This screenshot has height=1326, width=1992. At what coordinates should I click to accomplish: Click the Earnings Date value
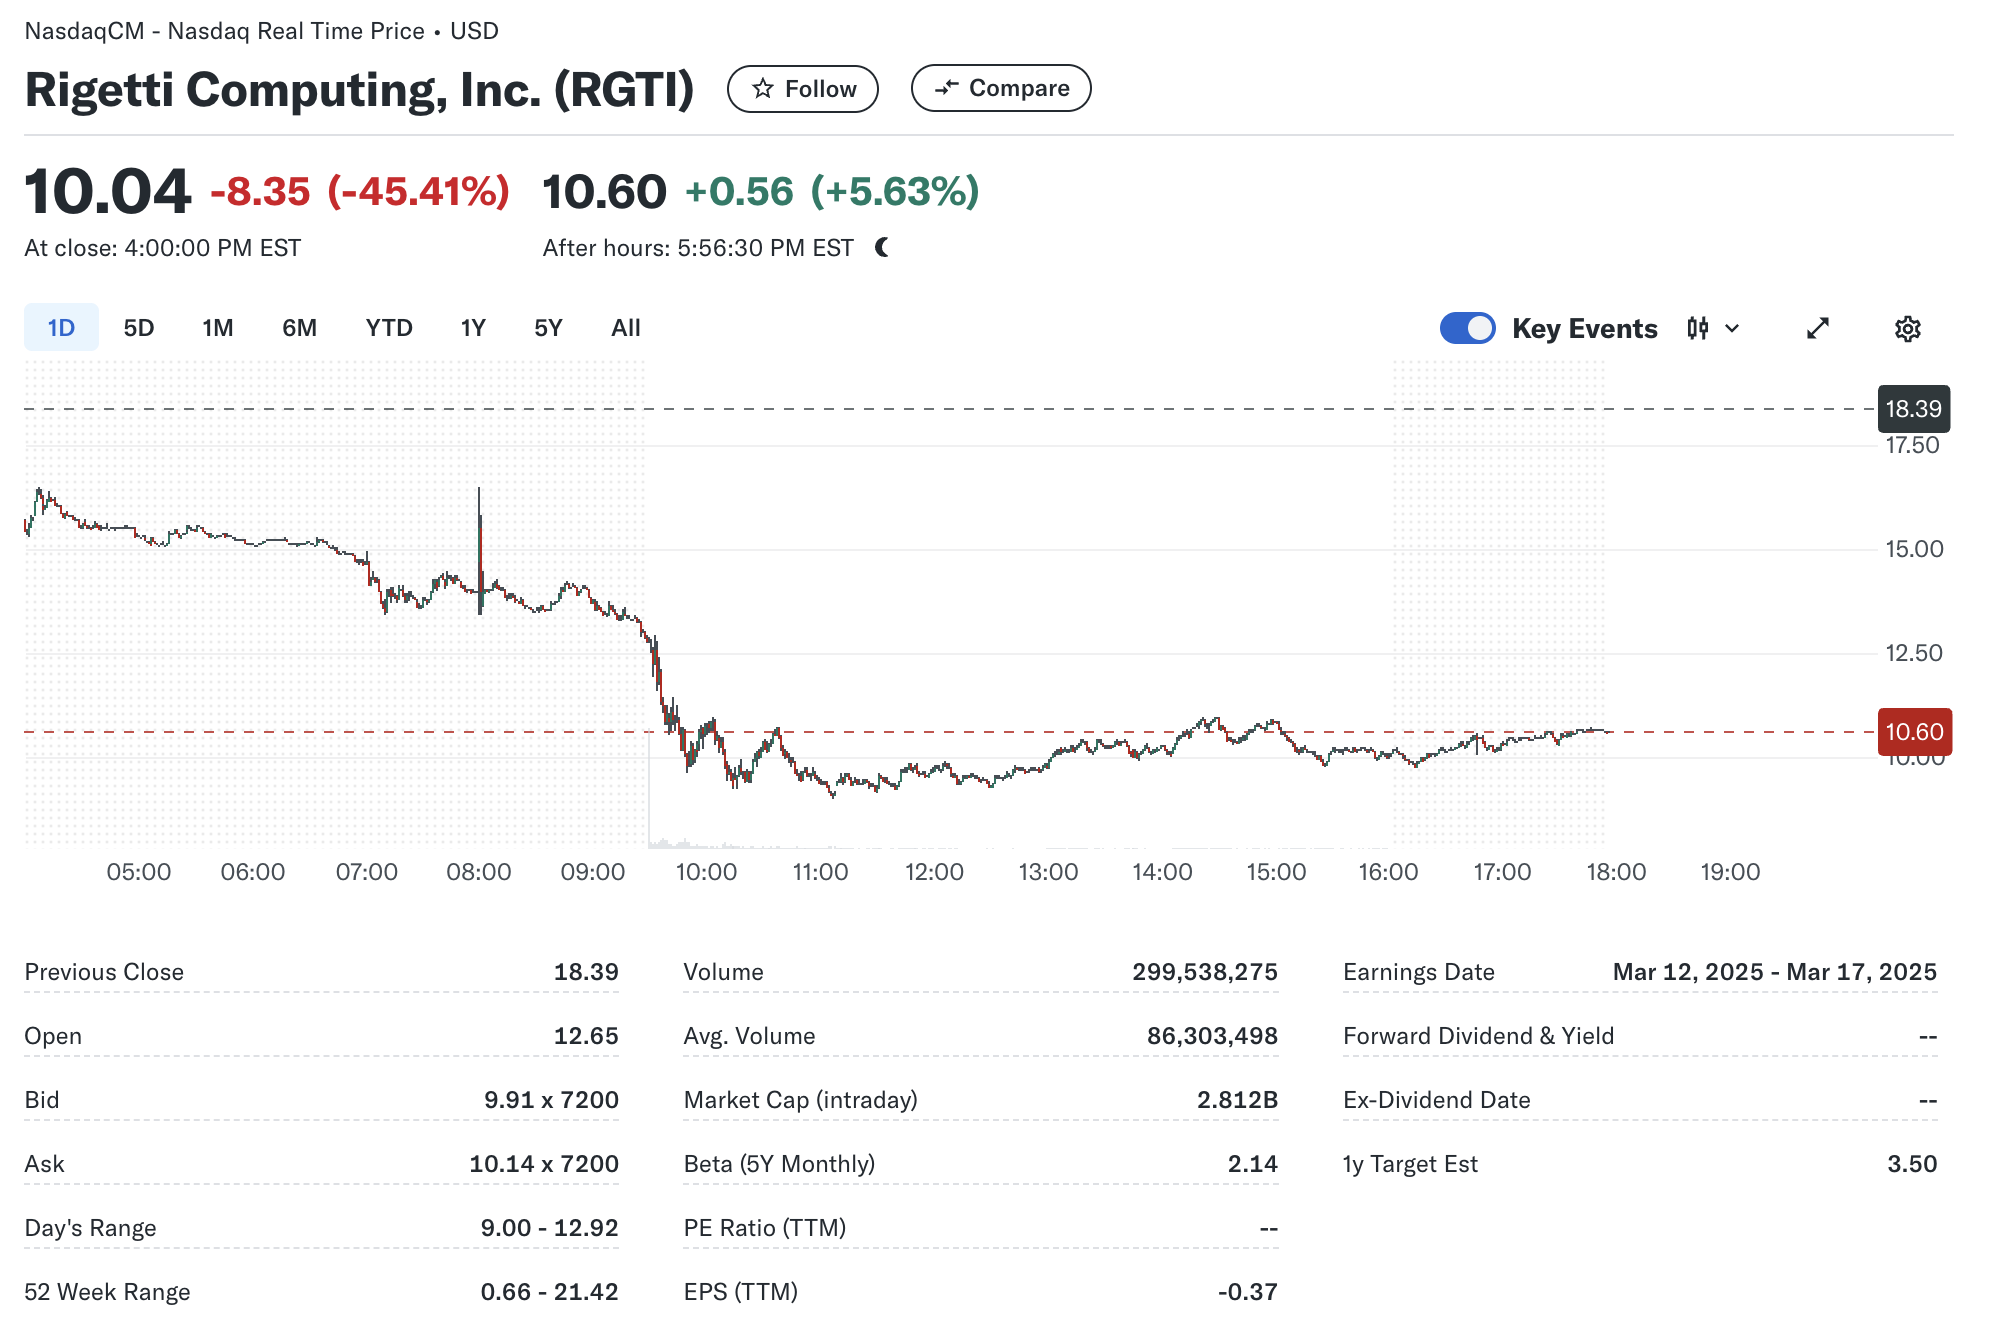[x=1774, y=972]
